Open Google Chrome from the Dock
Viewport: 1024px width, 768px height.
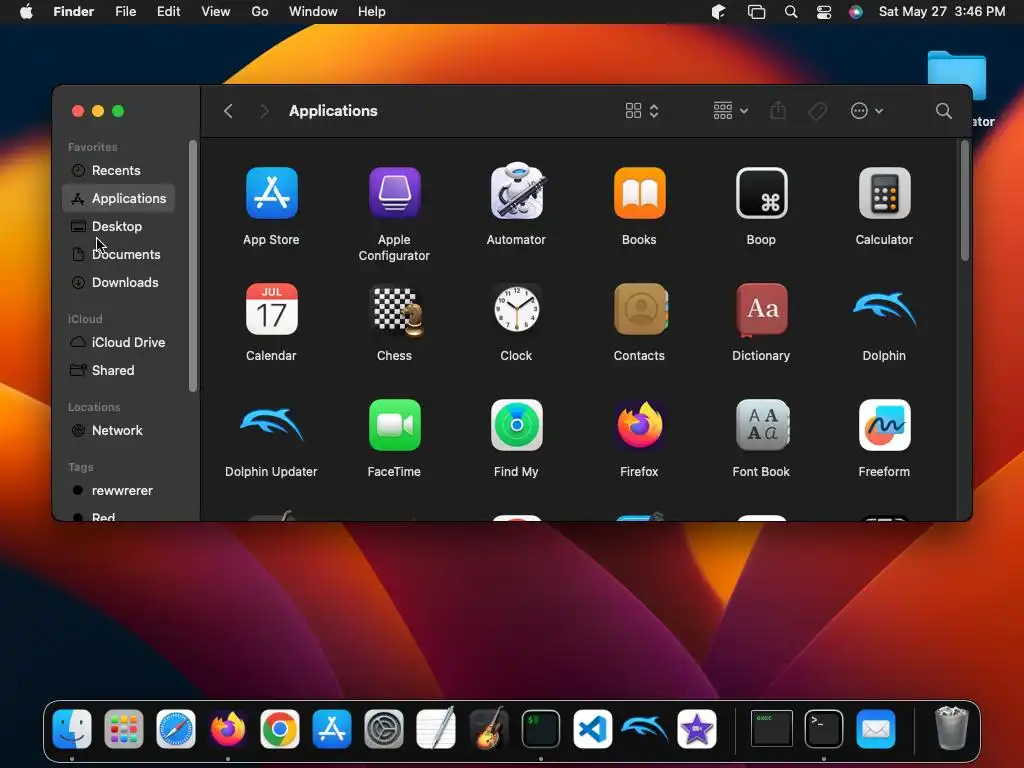280,729
